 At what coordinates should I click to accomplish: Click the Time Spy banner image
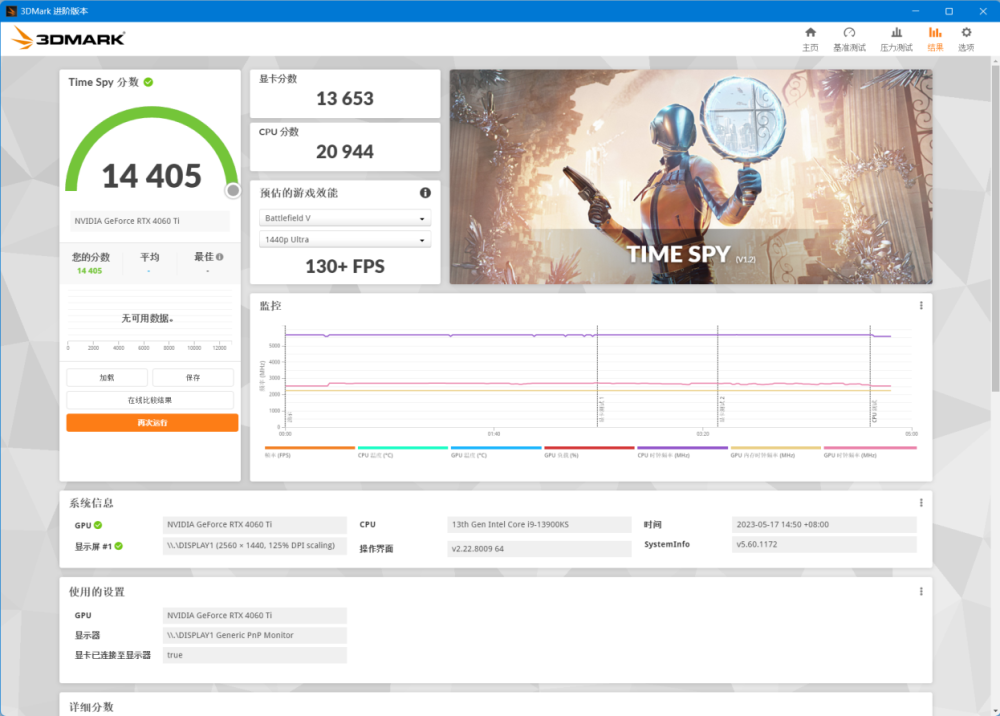pyautogui.click(x=690, y=176)
